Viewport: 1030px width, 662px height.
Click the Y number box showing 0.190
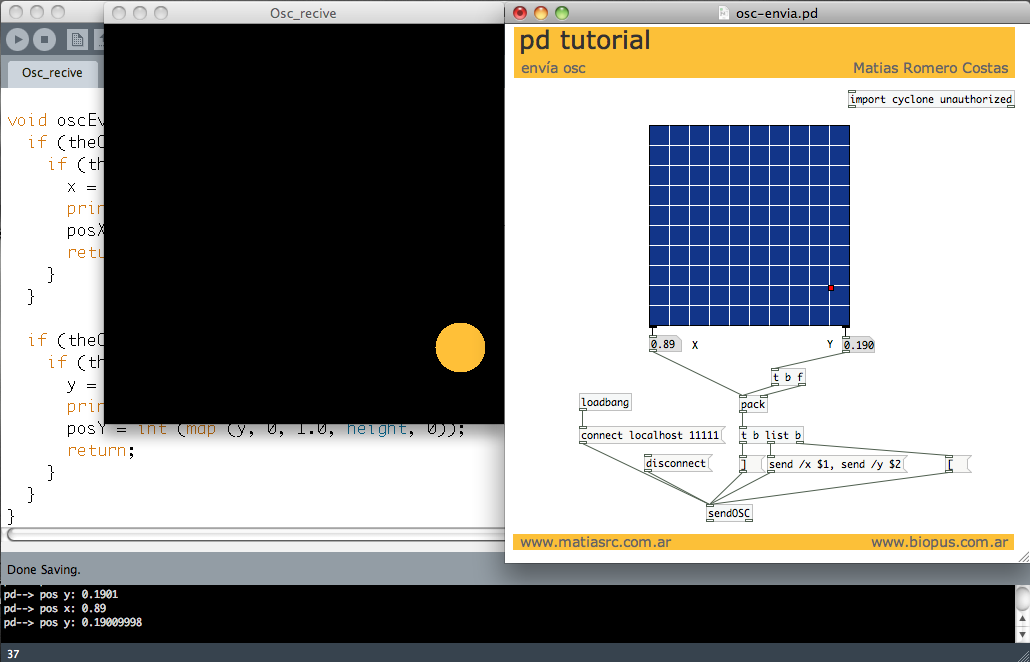coord(858,345)
